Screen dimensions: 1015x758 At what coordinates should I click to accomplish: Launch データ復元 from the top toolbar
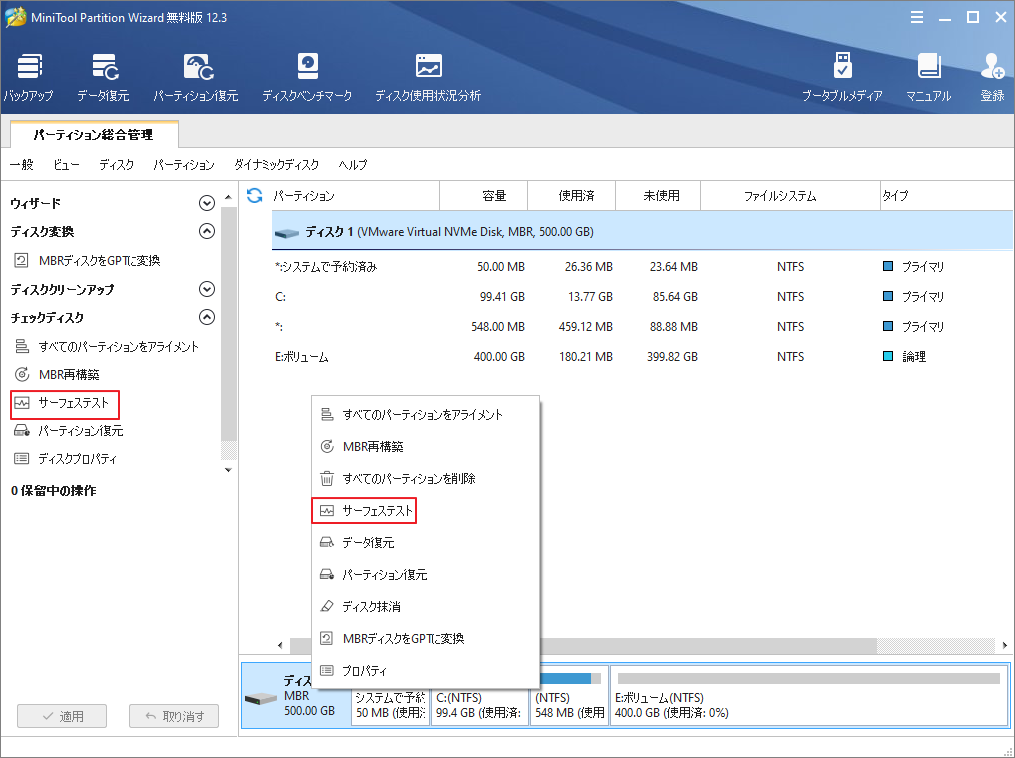tap(103, 78)
